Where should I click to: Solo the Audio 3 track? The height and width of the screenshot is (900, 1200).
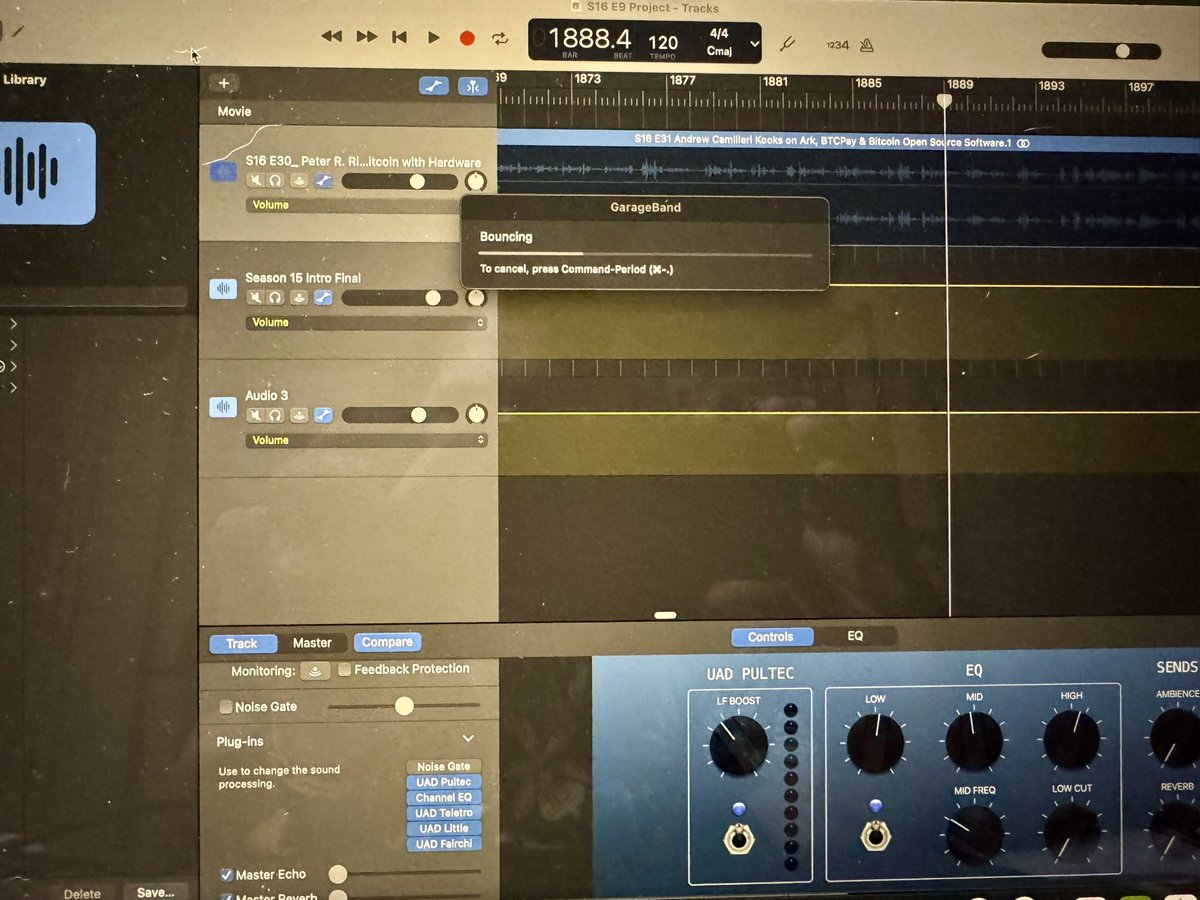click(274, 415)
